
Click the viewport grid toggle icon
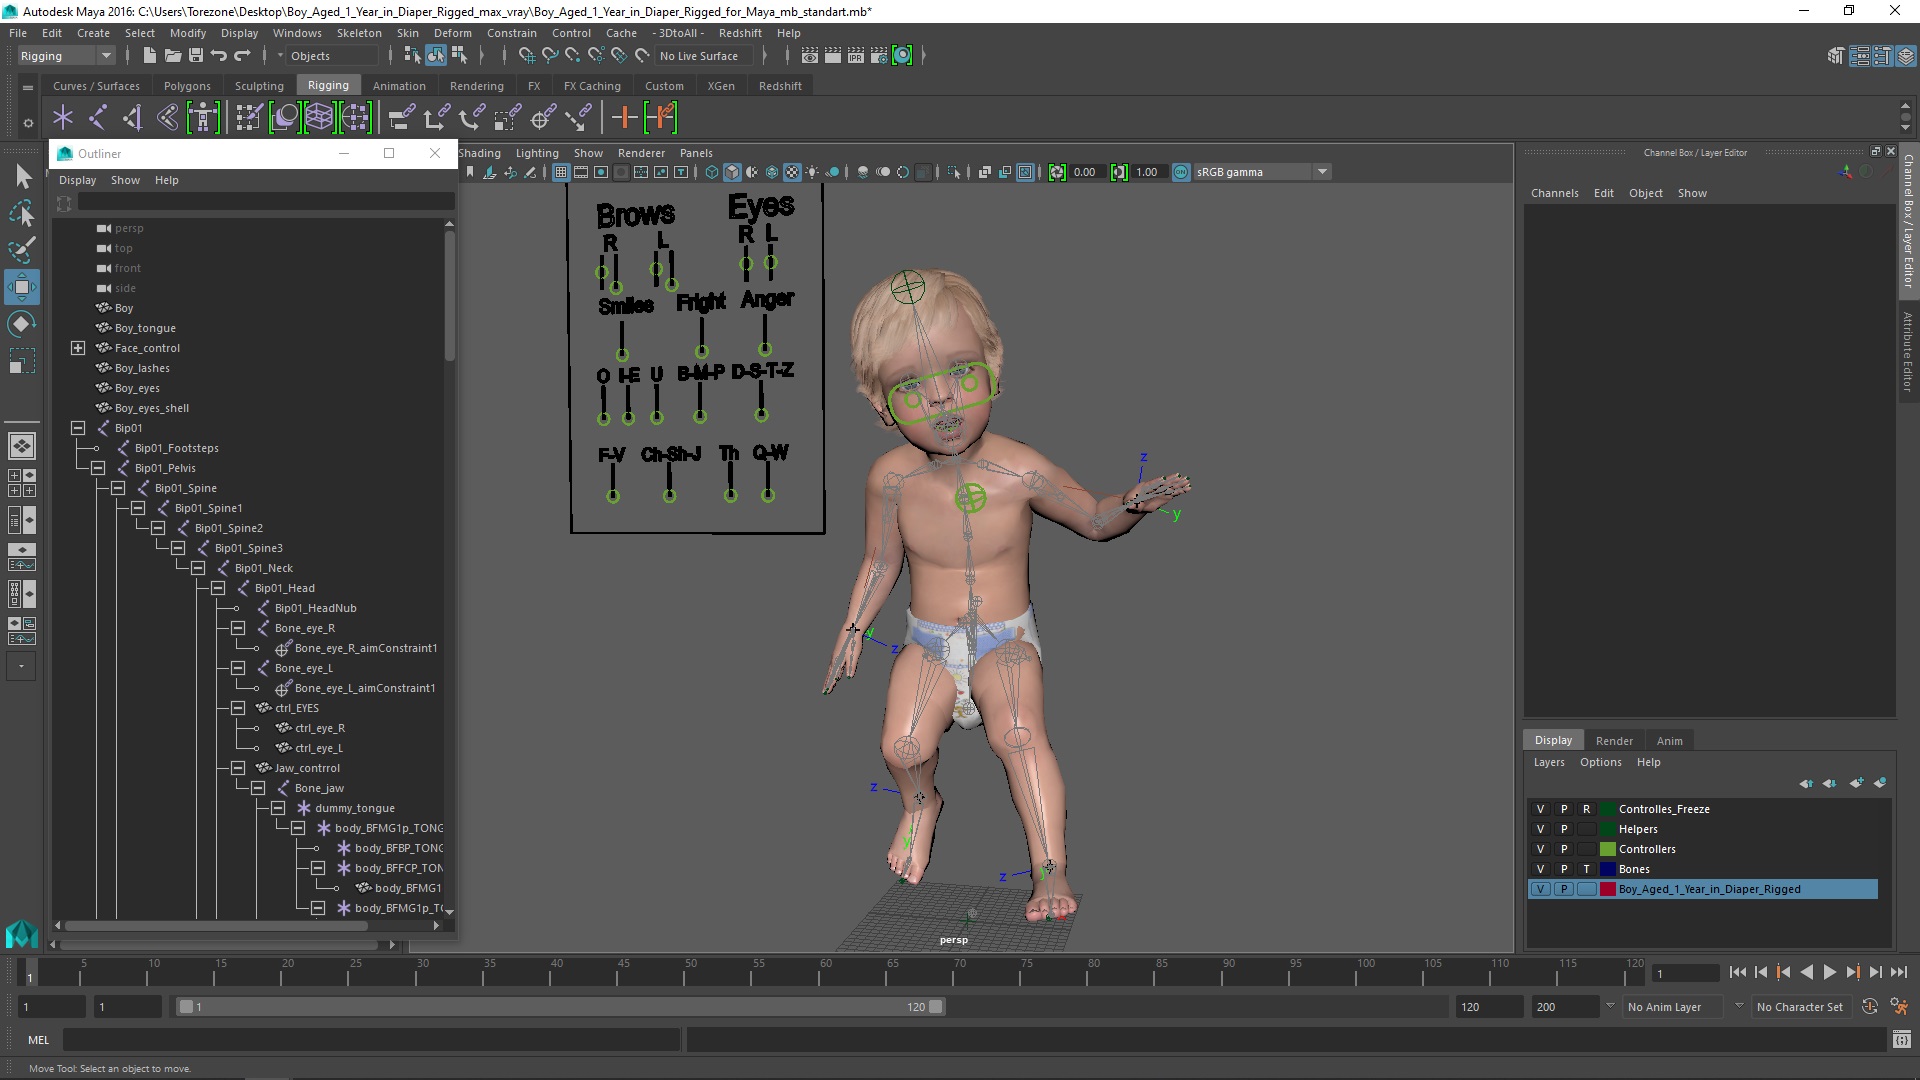561,172
